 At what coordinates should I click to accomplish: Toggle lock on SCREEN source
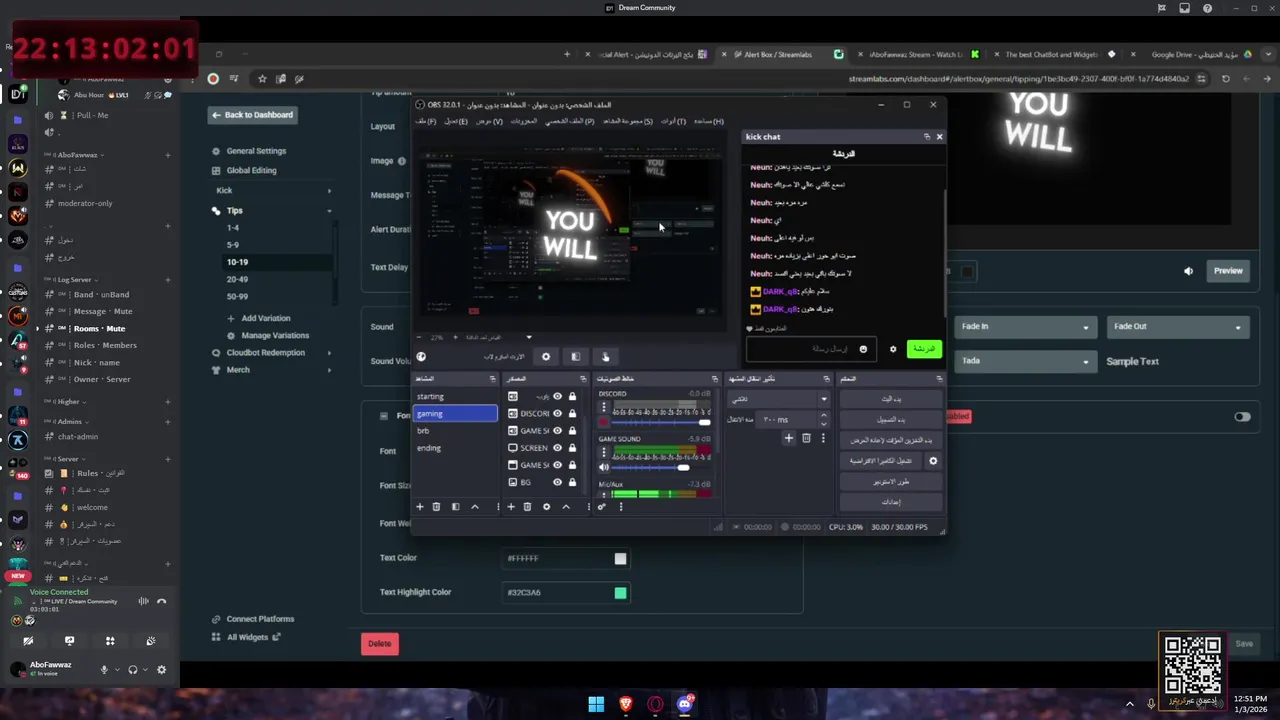(x=572, y=448)
